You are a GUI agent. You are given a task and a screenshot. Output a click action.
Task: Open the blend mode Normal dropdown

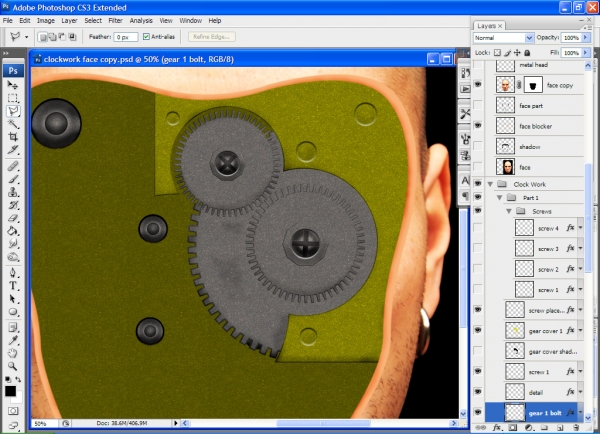coord(503,38)
